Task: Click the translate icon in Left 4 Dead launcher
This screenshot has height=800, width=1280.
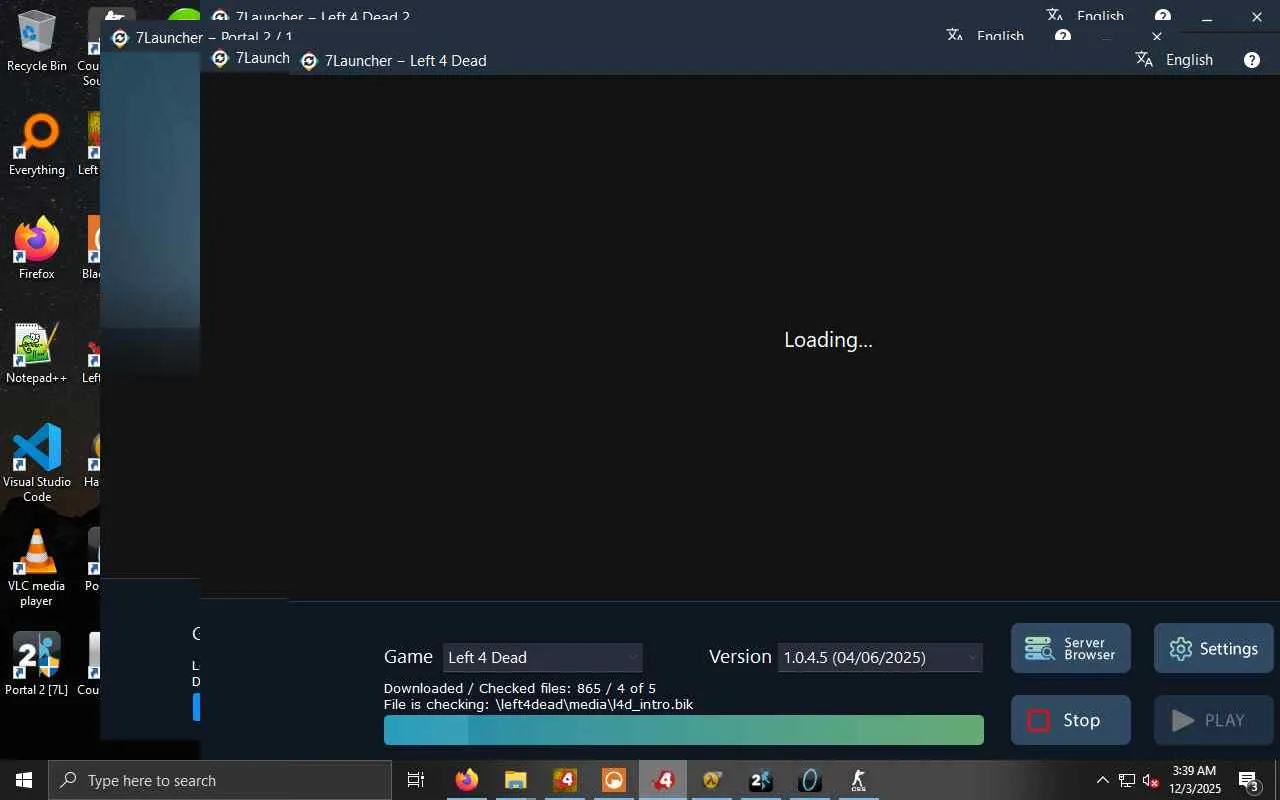Action: point(1145,60)
